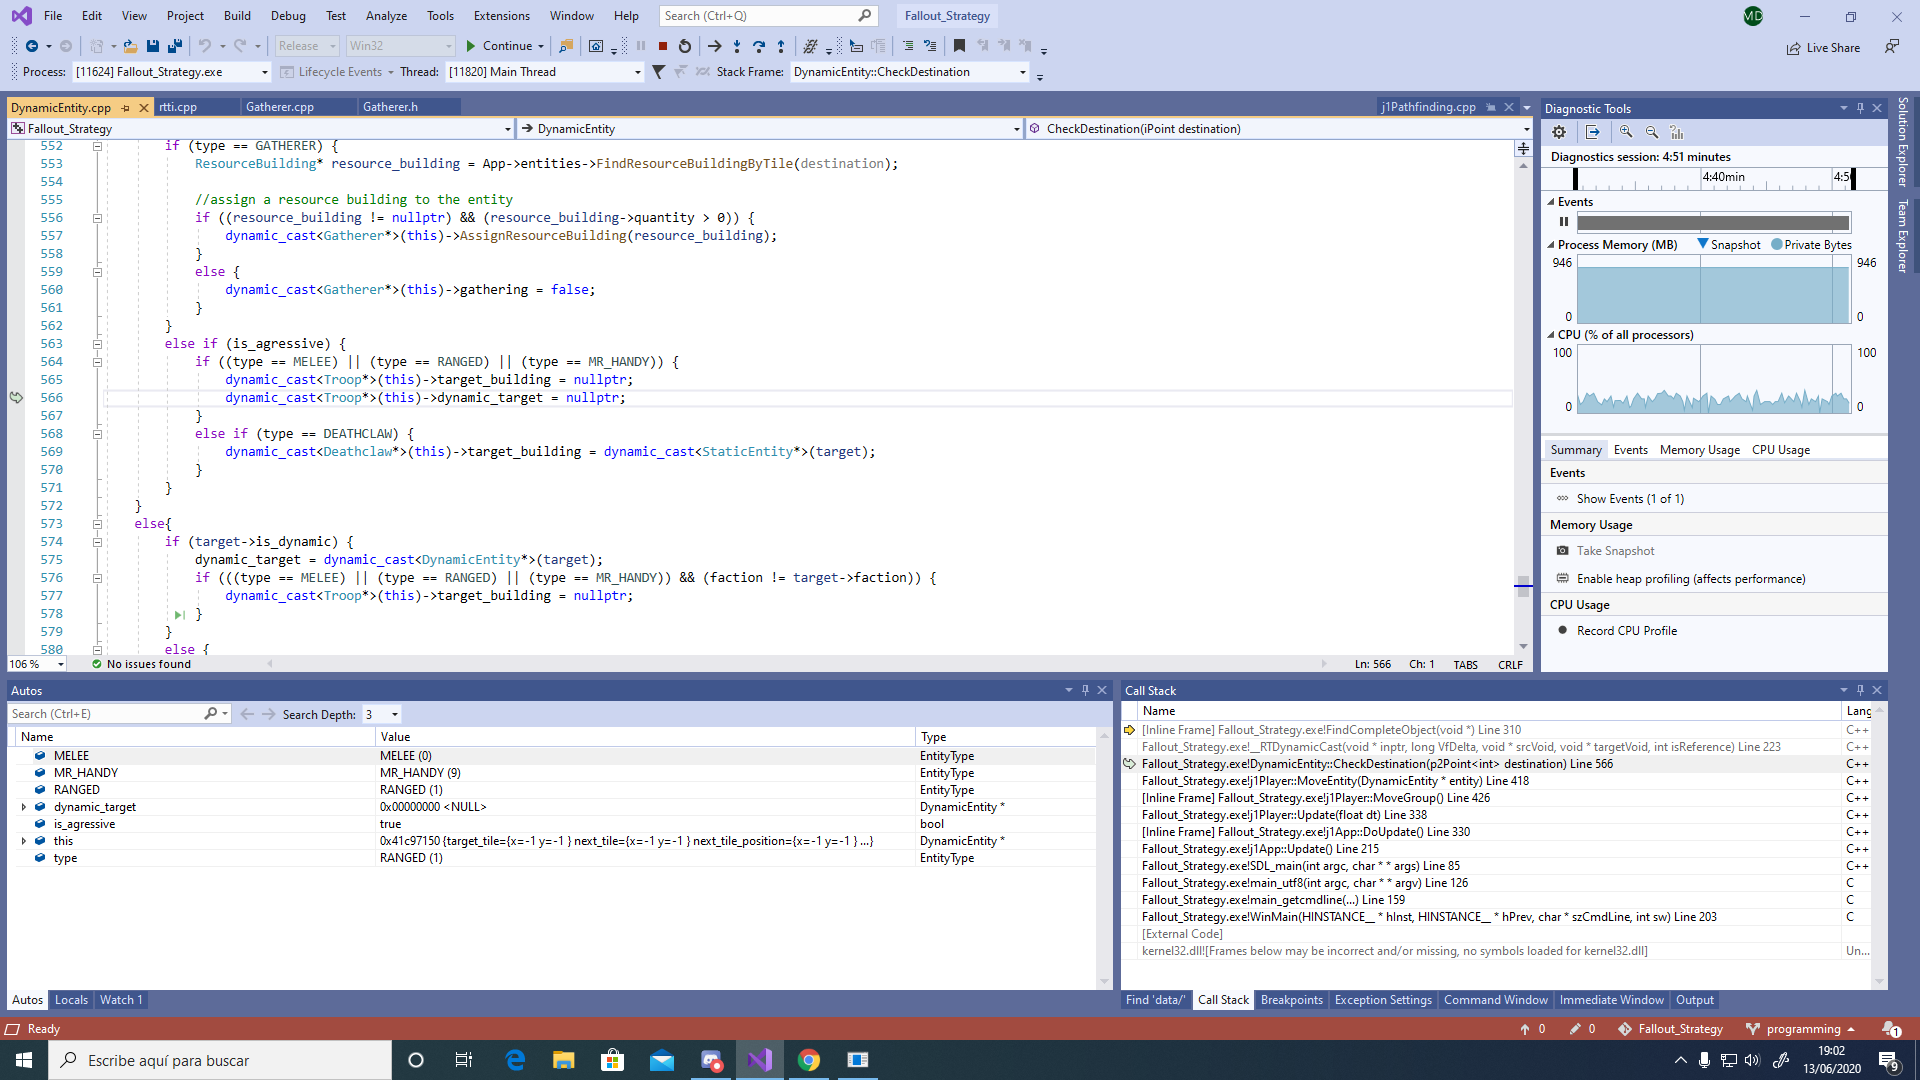This screenshot has height=1080, width=1920.
Task: Click the Continue debugging button
Action: (x=505, y=46)
